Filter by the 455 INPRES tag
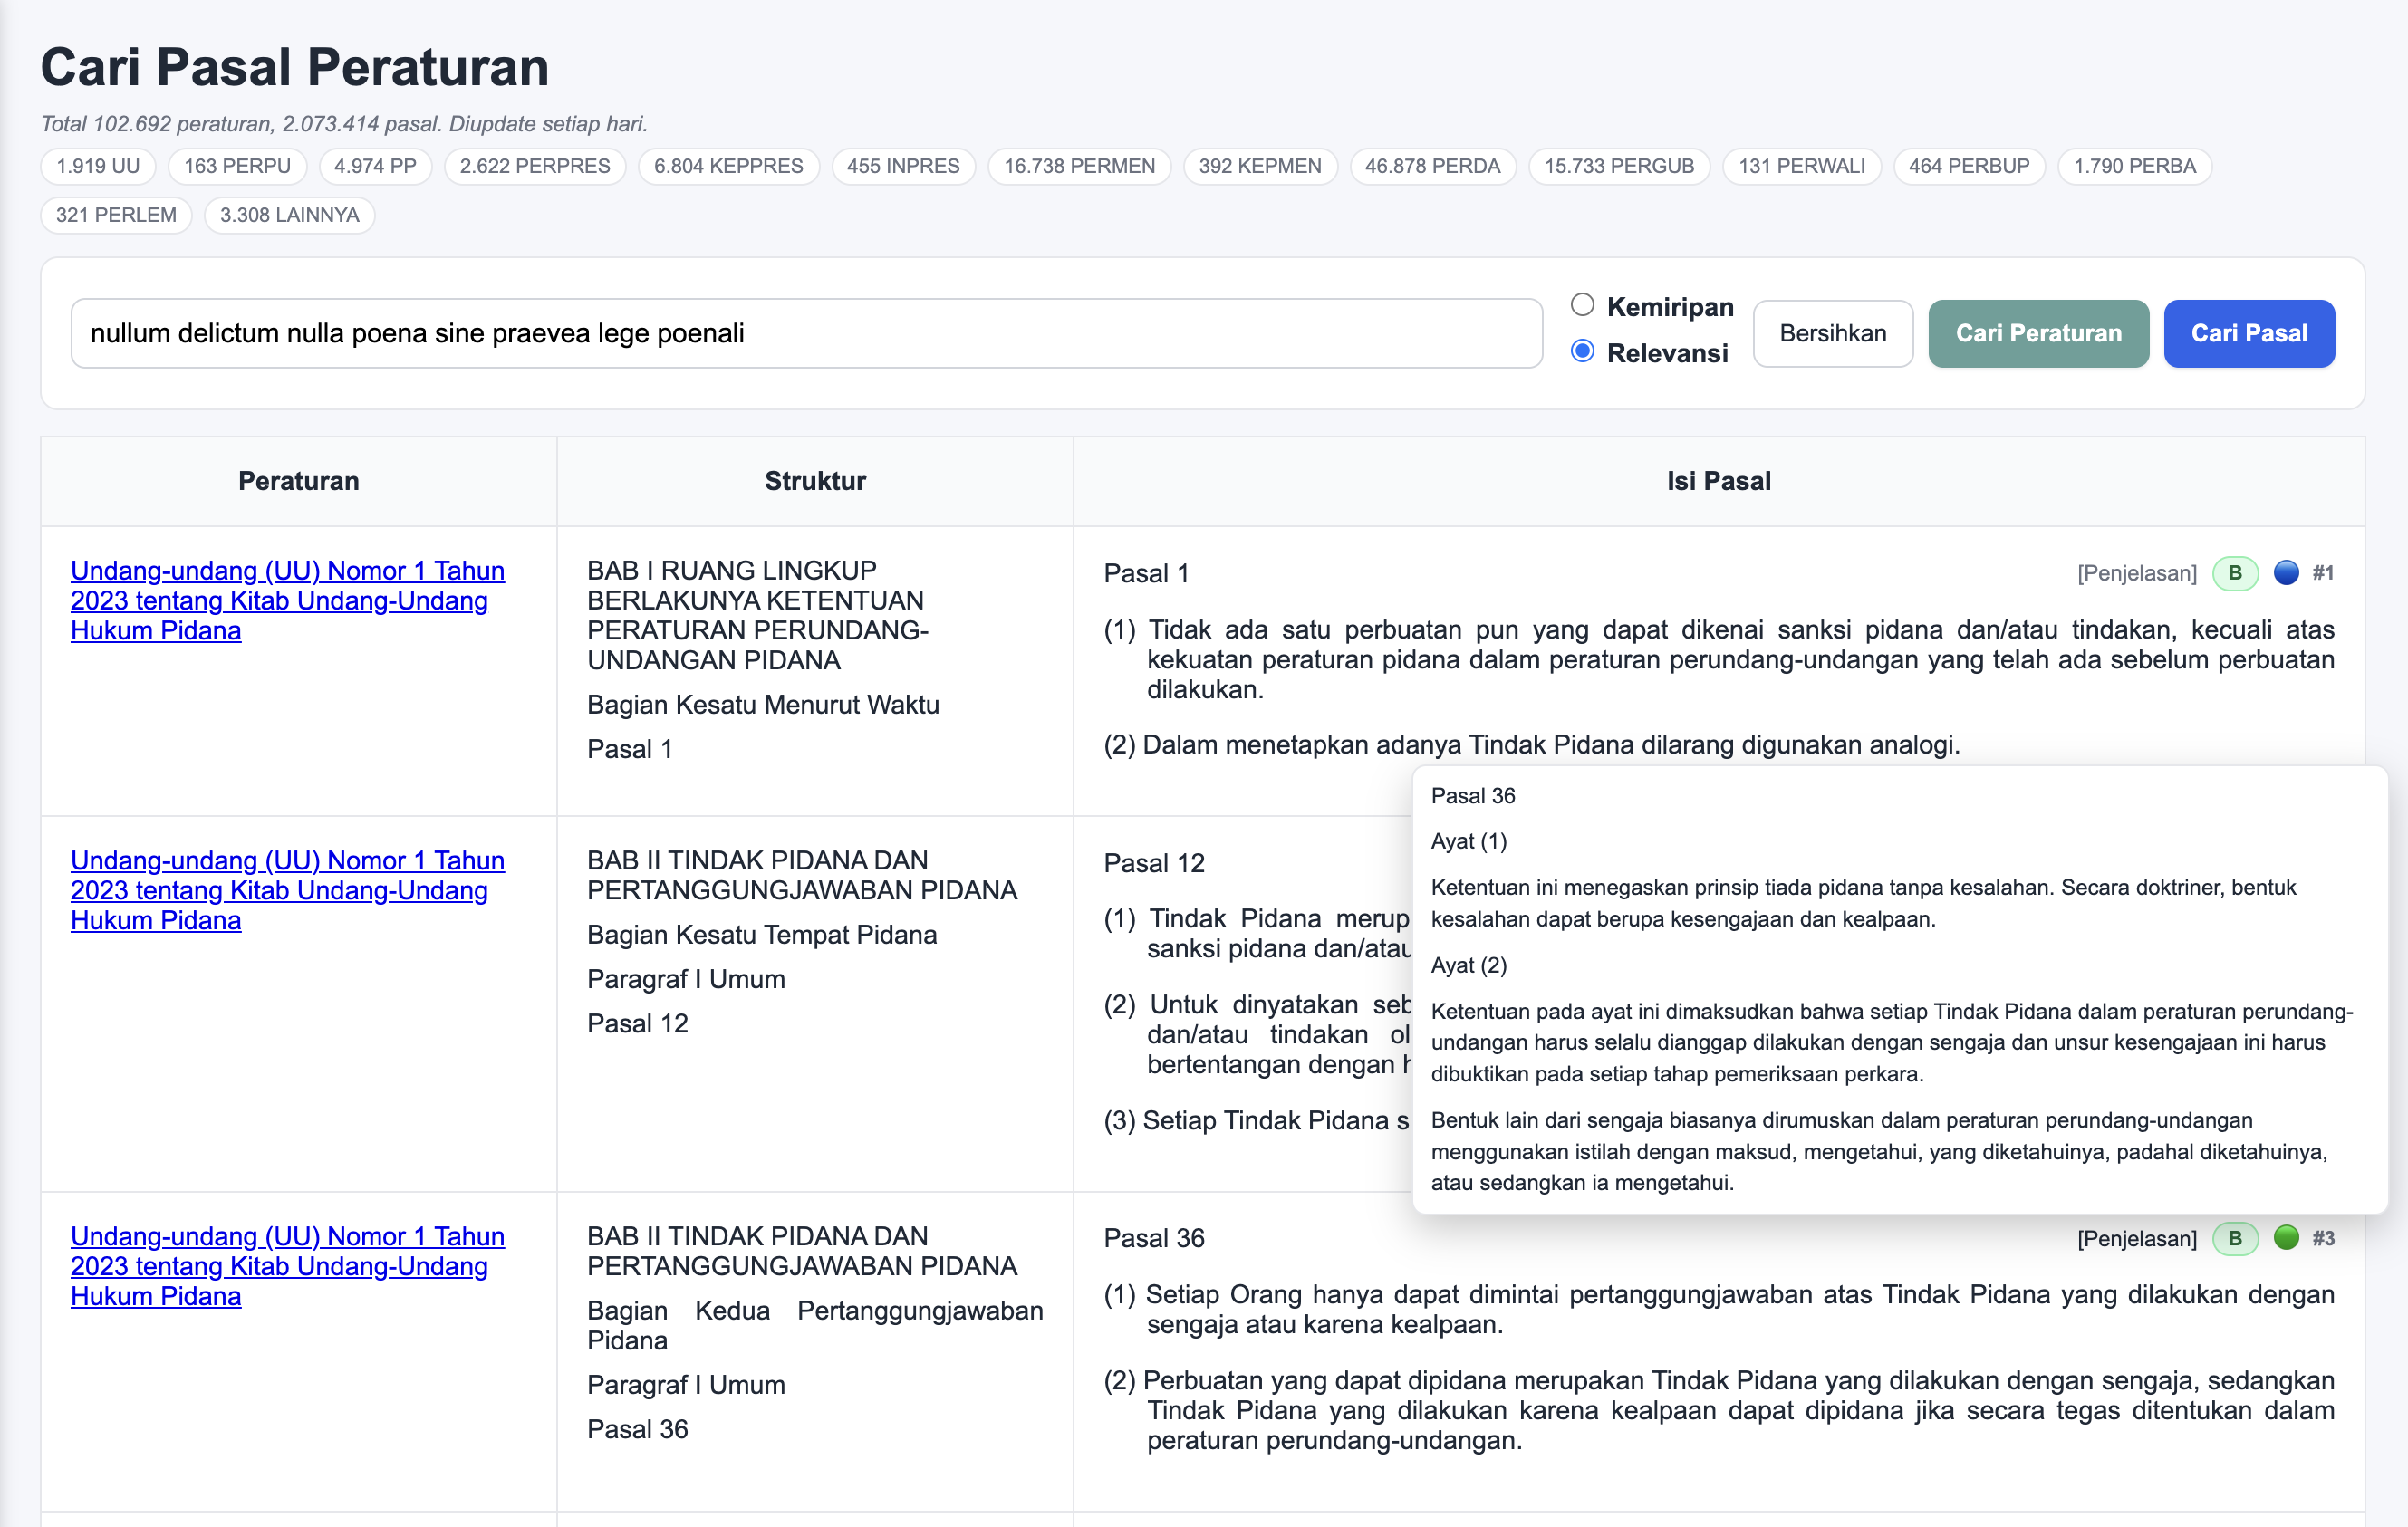This screenshot has width=2408, height=1527. [x=903, y=166]
